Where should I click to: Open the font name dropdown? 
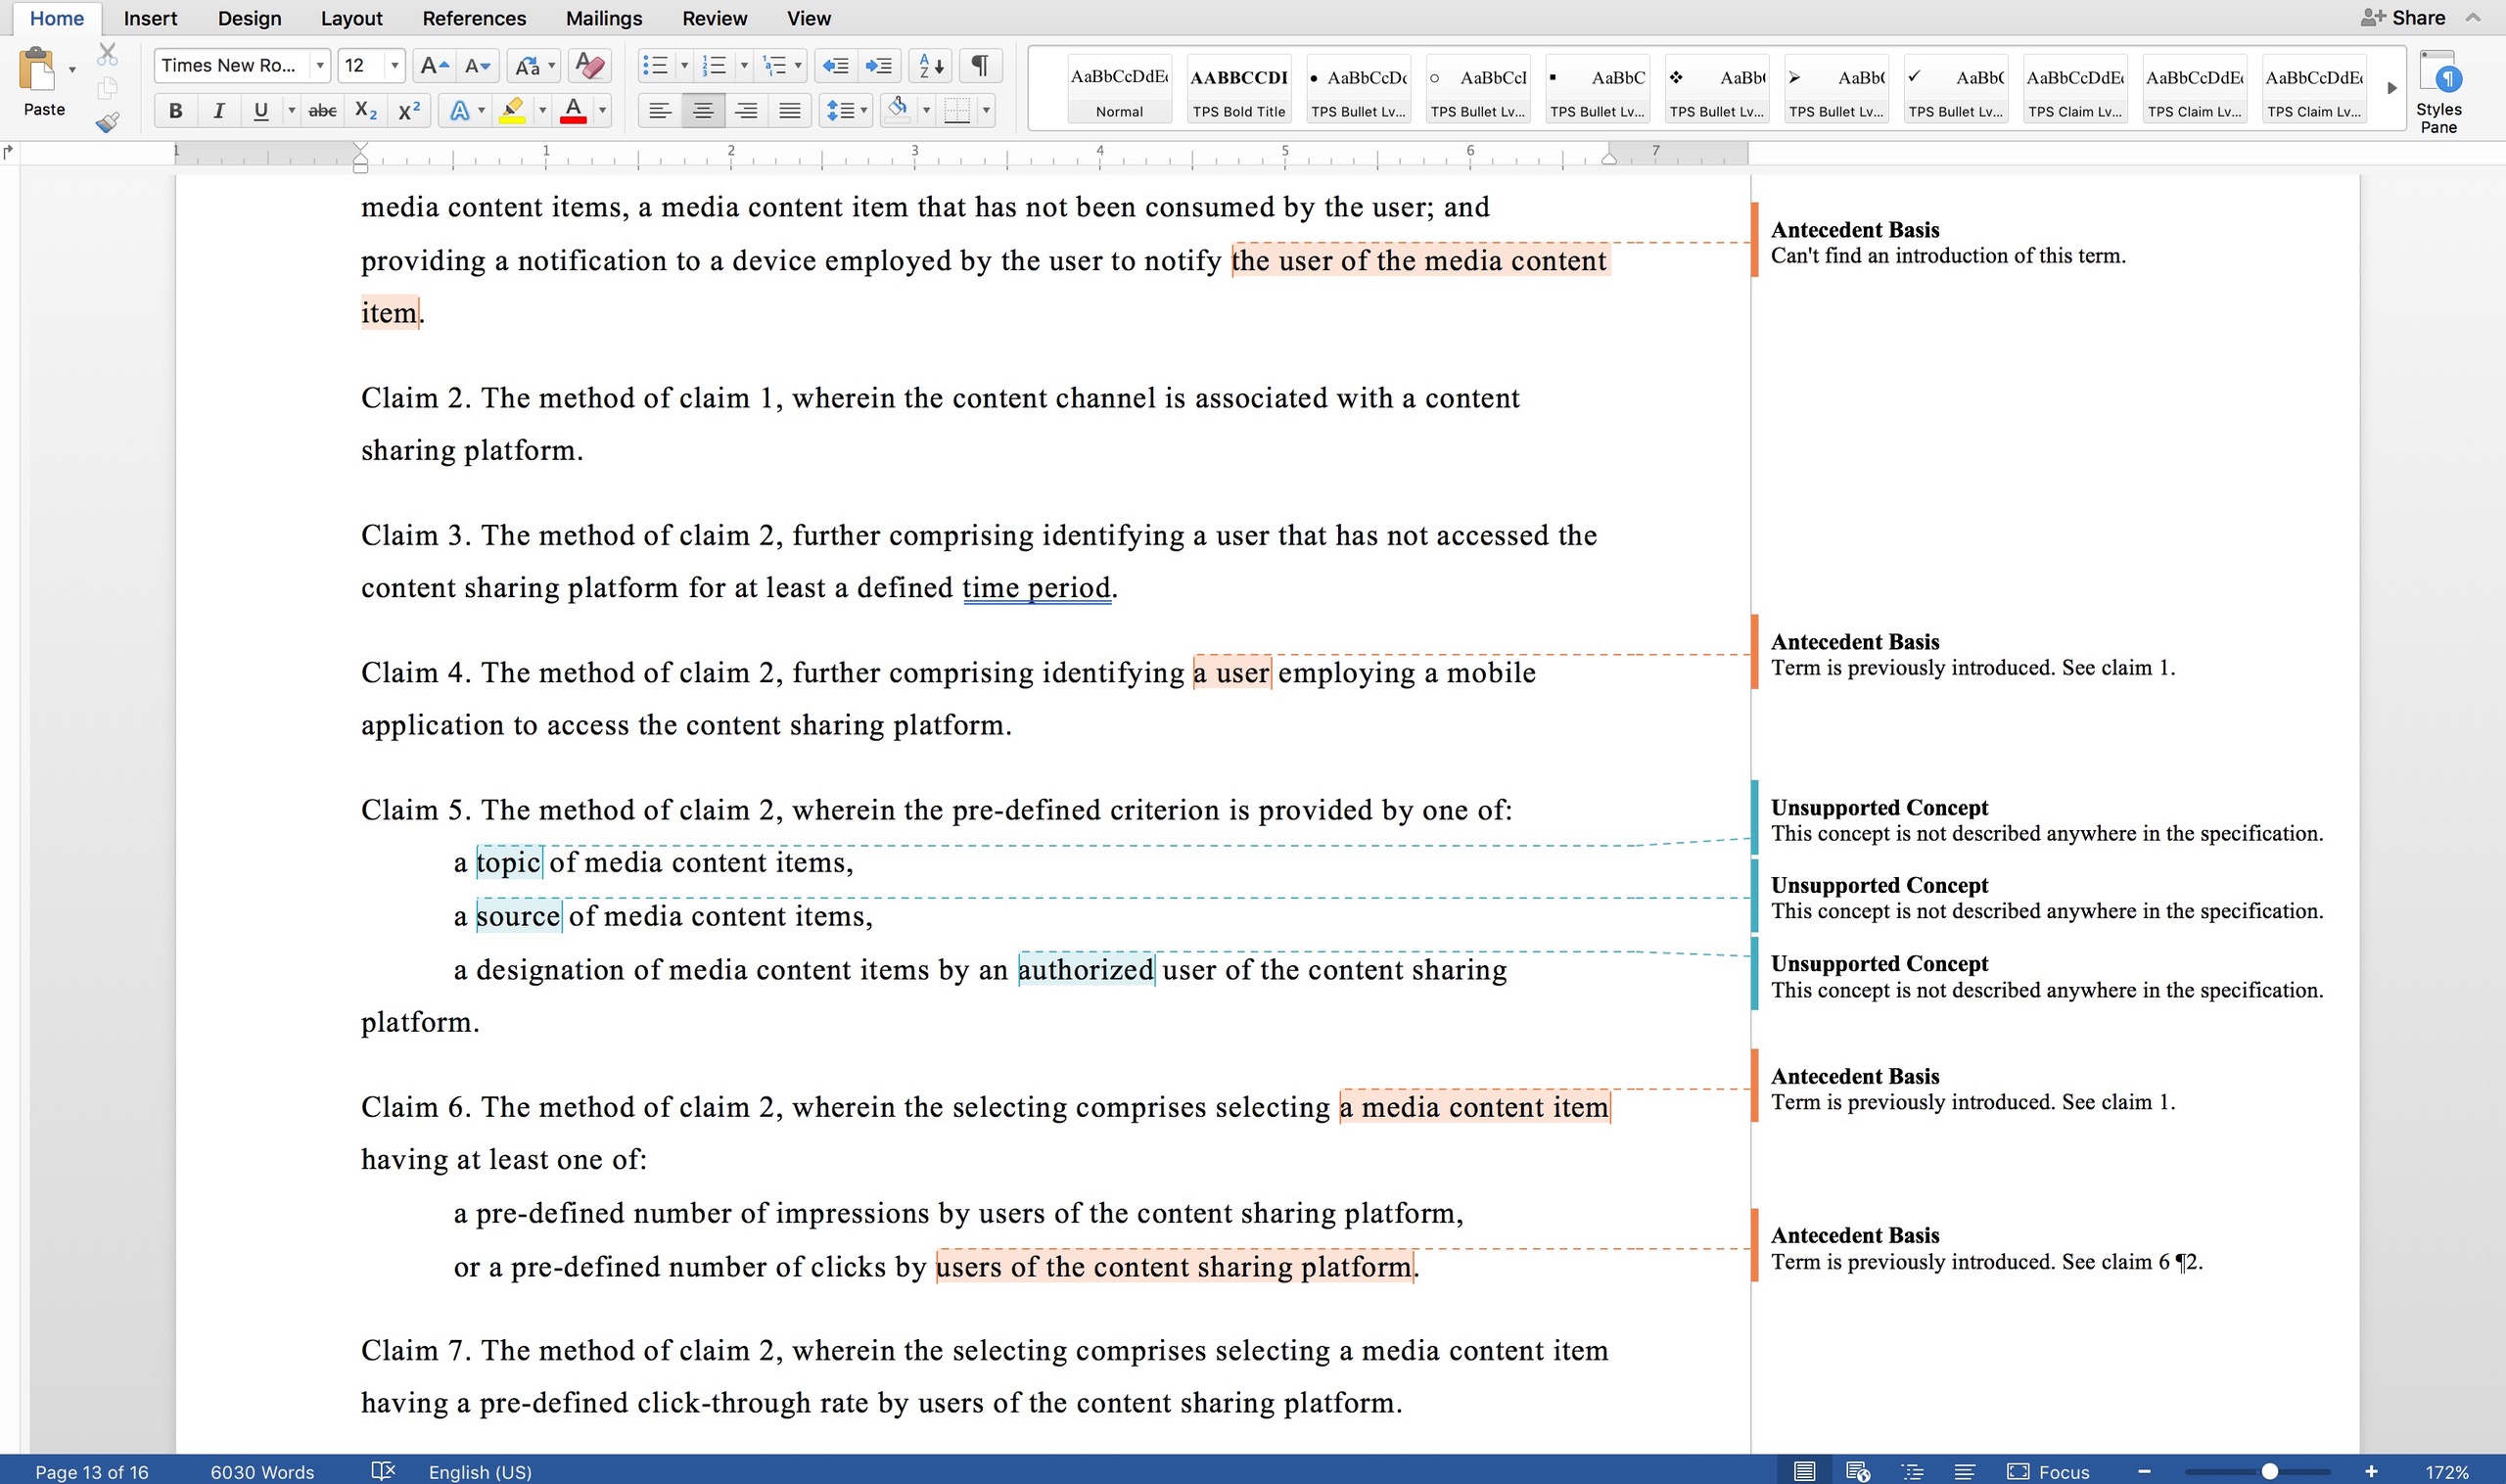point(319,66)
